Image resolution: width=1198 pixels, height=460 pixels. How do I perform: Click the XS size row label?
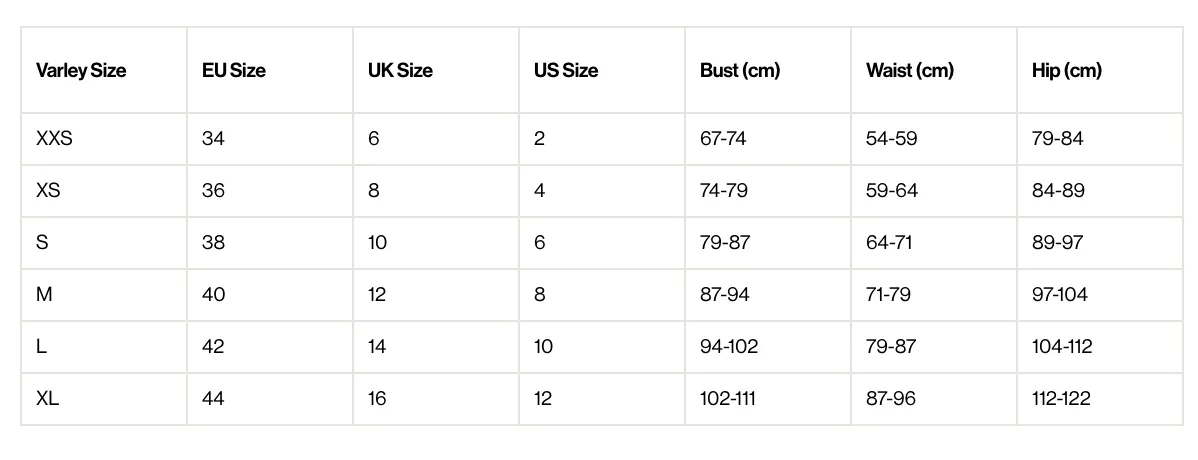(47, 190)
